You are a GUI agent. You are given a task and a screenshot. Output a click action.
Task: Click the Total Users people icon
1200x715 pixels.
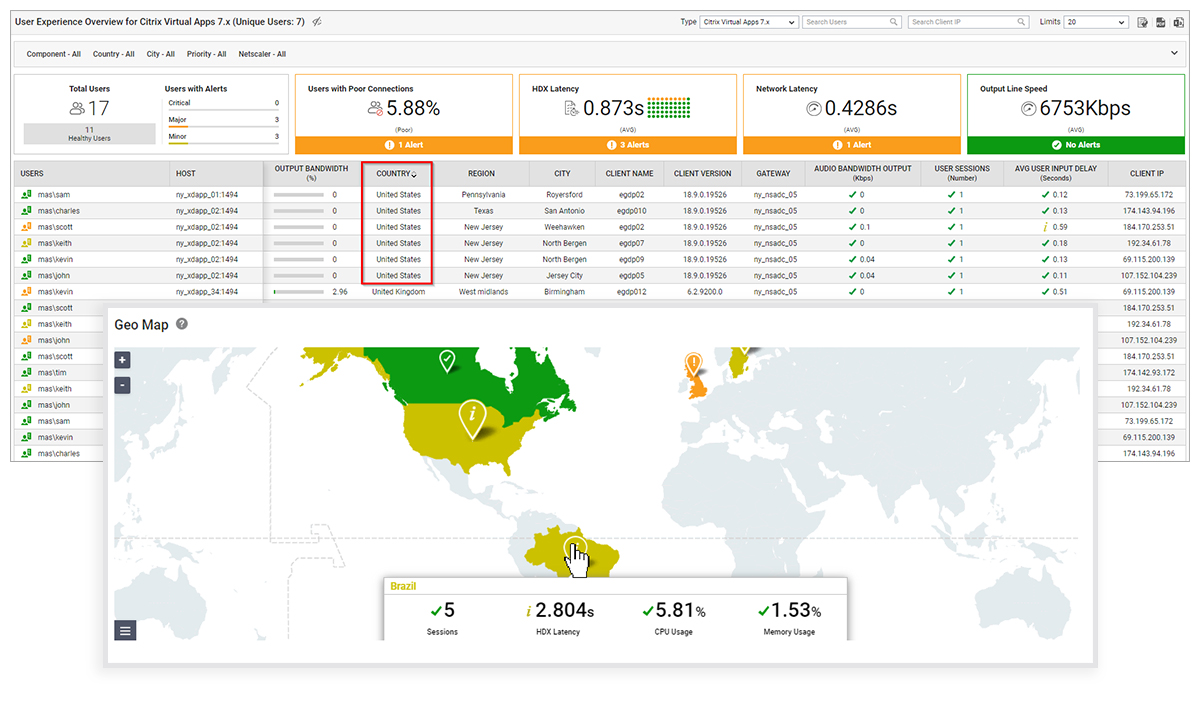pos(77,109)
